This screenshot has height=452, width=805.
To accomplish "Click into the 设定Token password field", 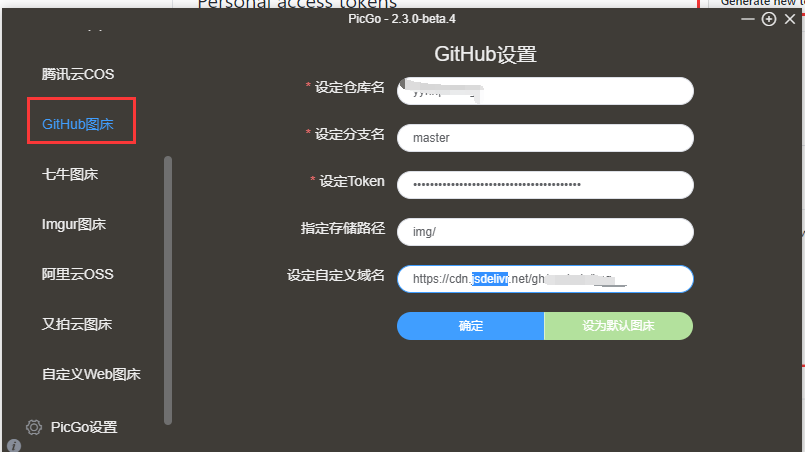I will coord(545,185).
